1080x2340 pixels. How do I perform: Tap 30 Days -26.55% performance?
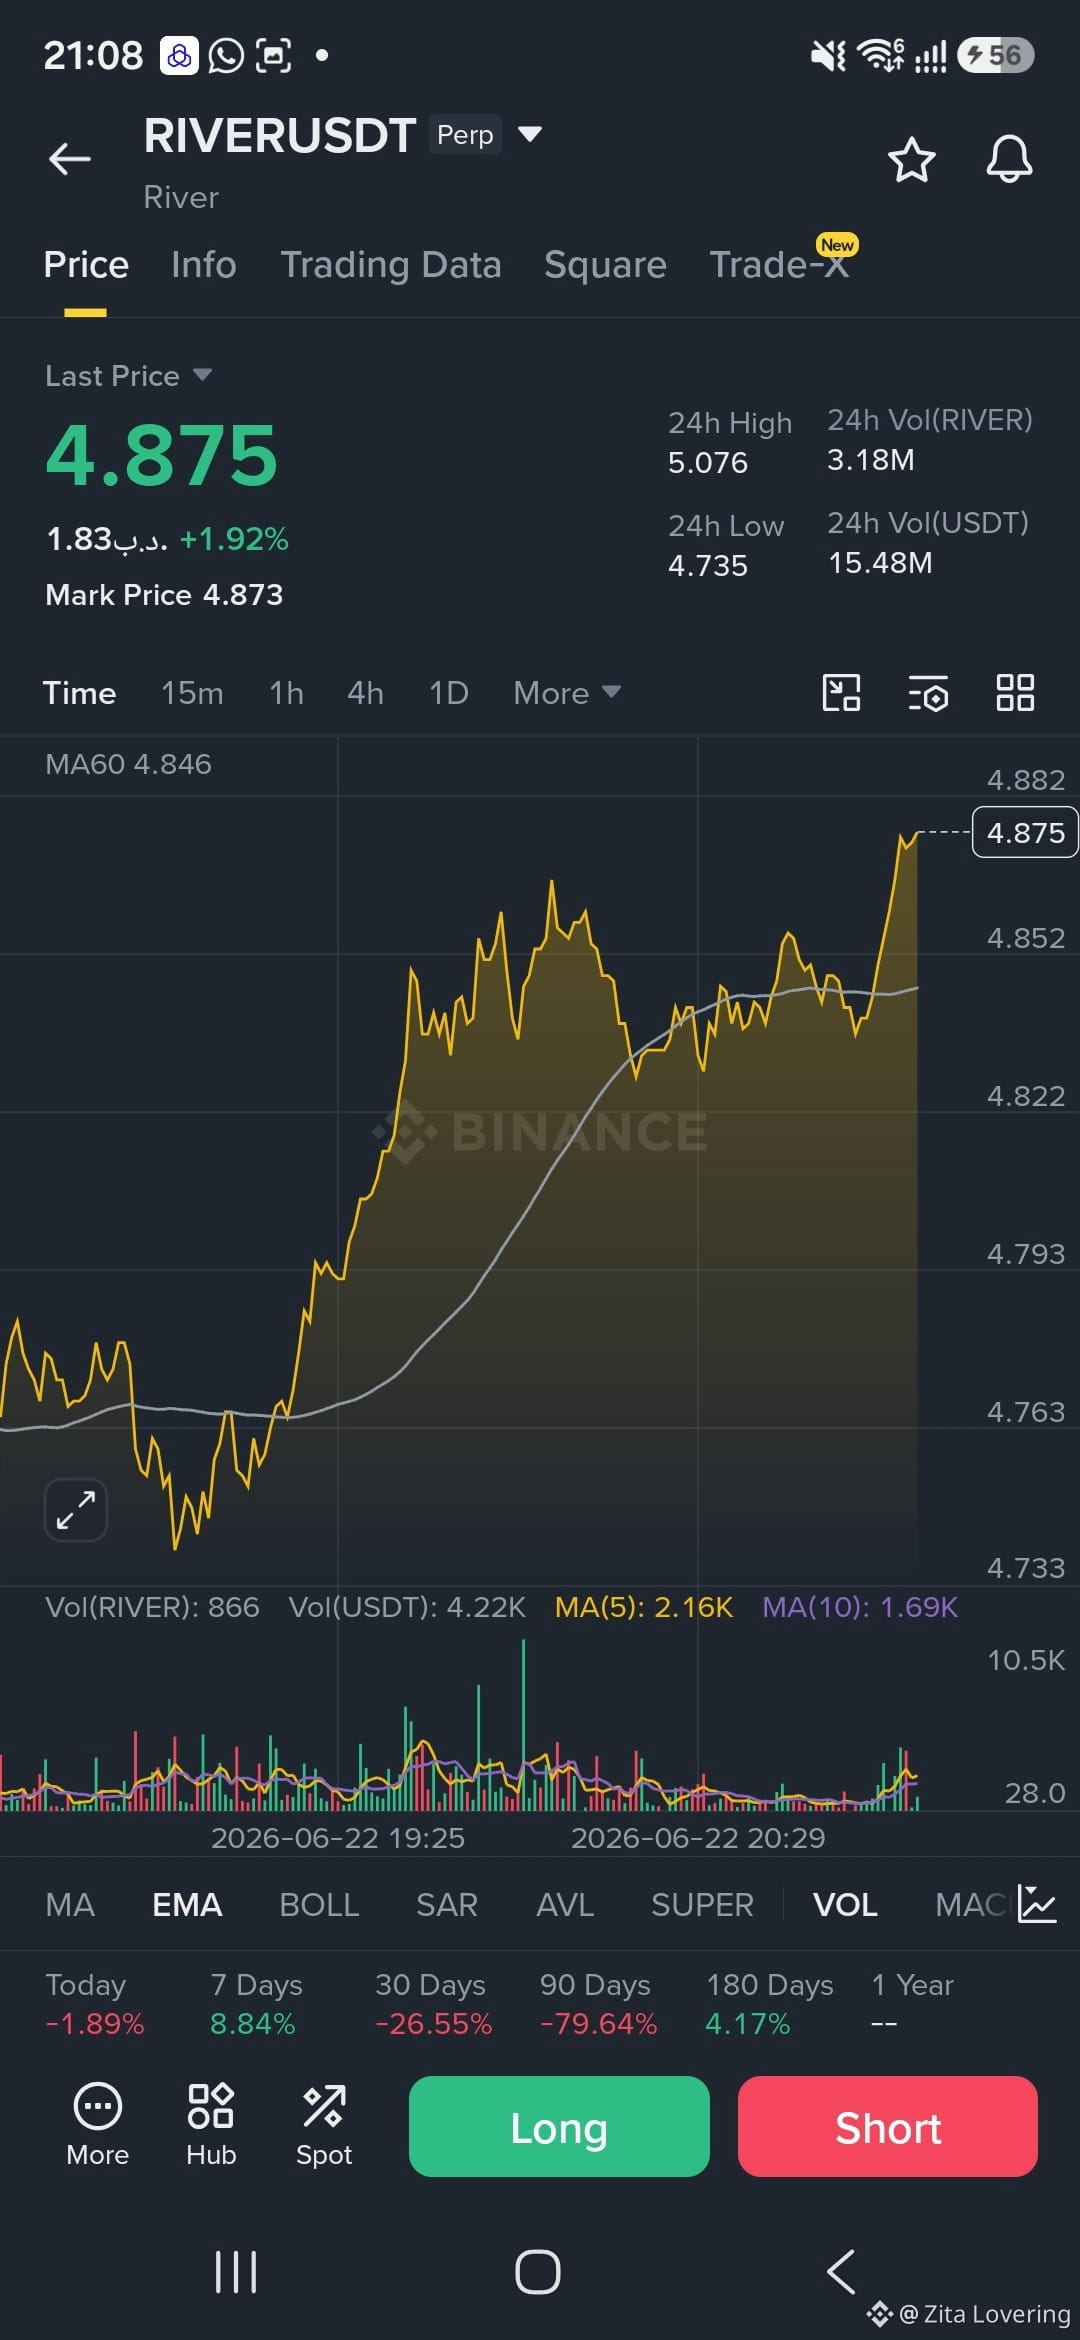433,2004
